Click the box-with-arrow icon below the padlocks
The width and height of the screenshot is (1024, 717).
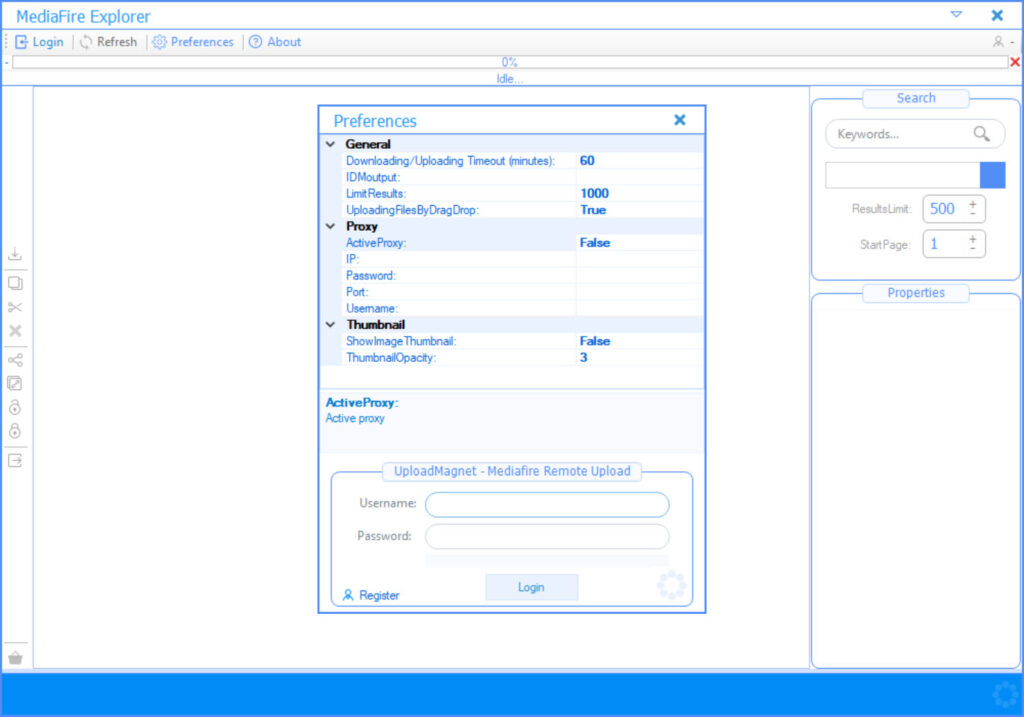pos(15,460)
